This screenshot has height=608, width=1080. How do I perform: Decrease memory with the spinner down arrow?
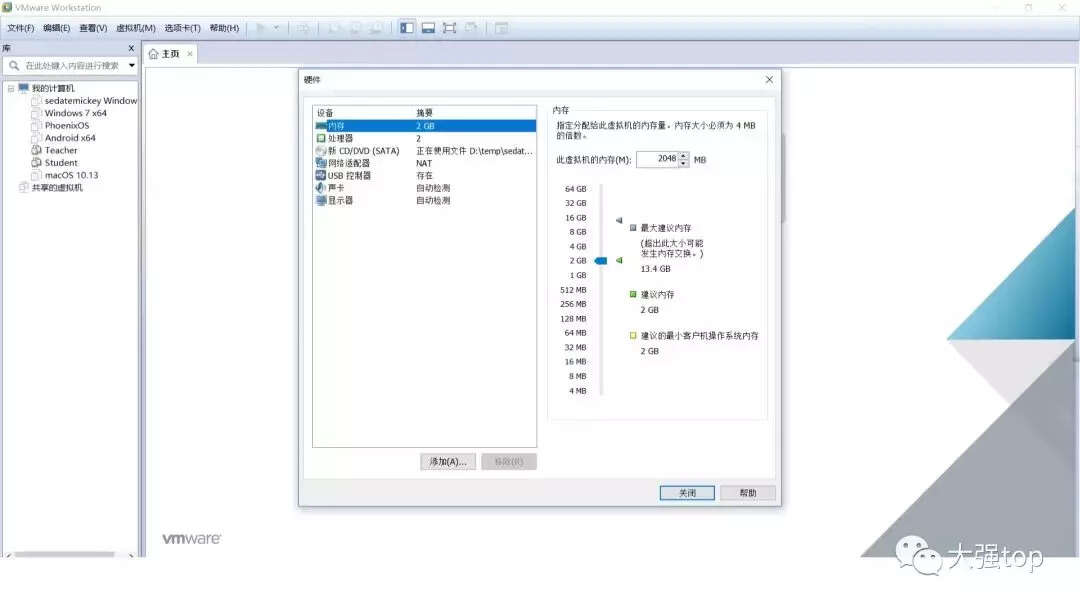point(683,163)
